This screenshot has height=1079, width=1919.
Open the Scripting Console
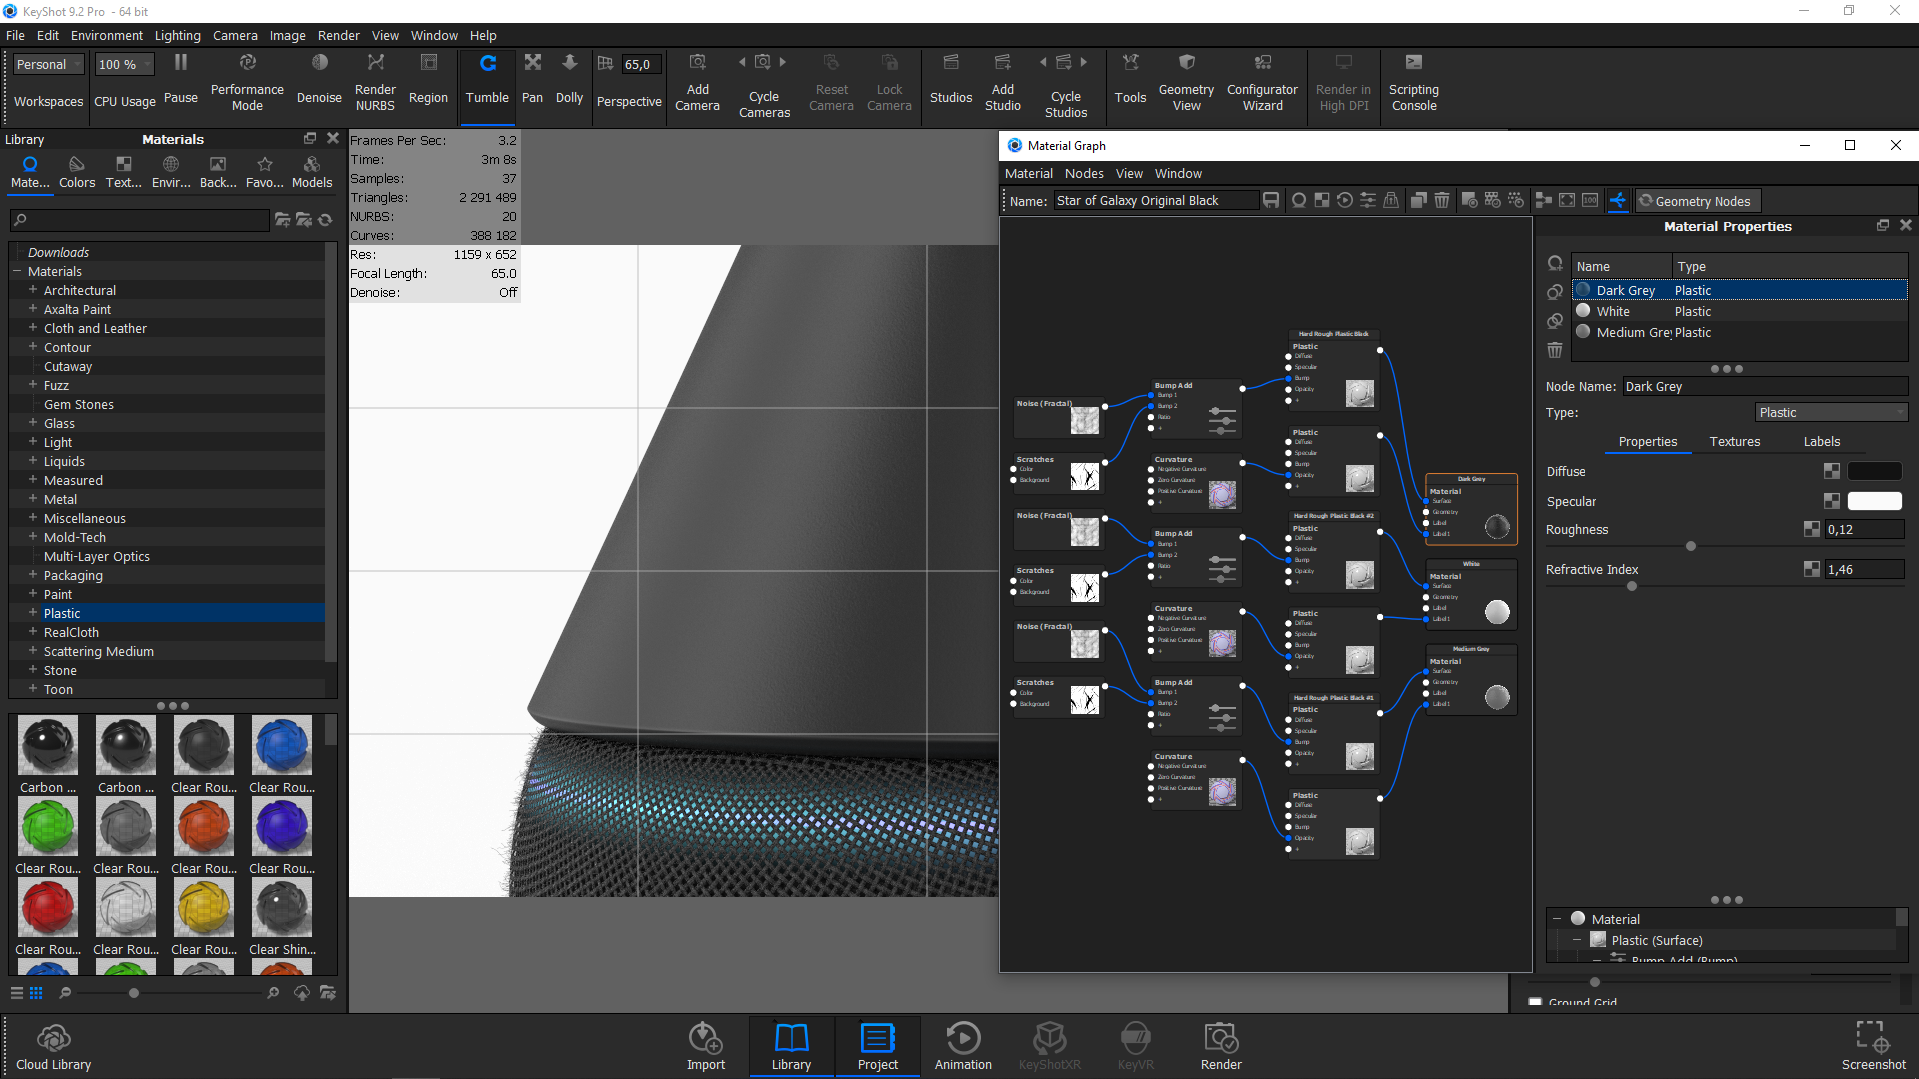tap(1413, 85)
